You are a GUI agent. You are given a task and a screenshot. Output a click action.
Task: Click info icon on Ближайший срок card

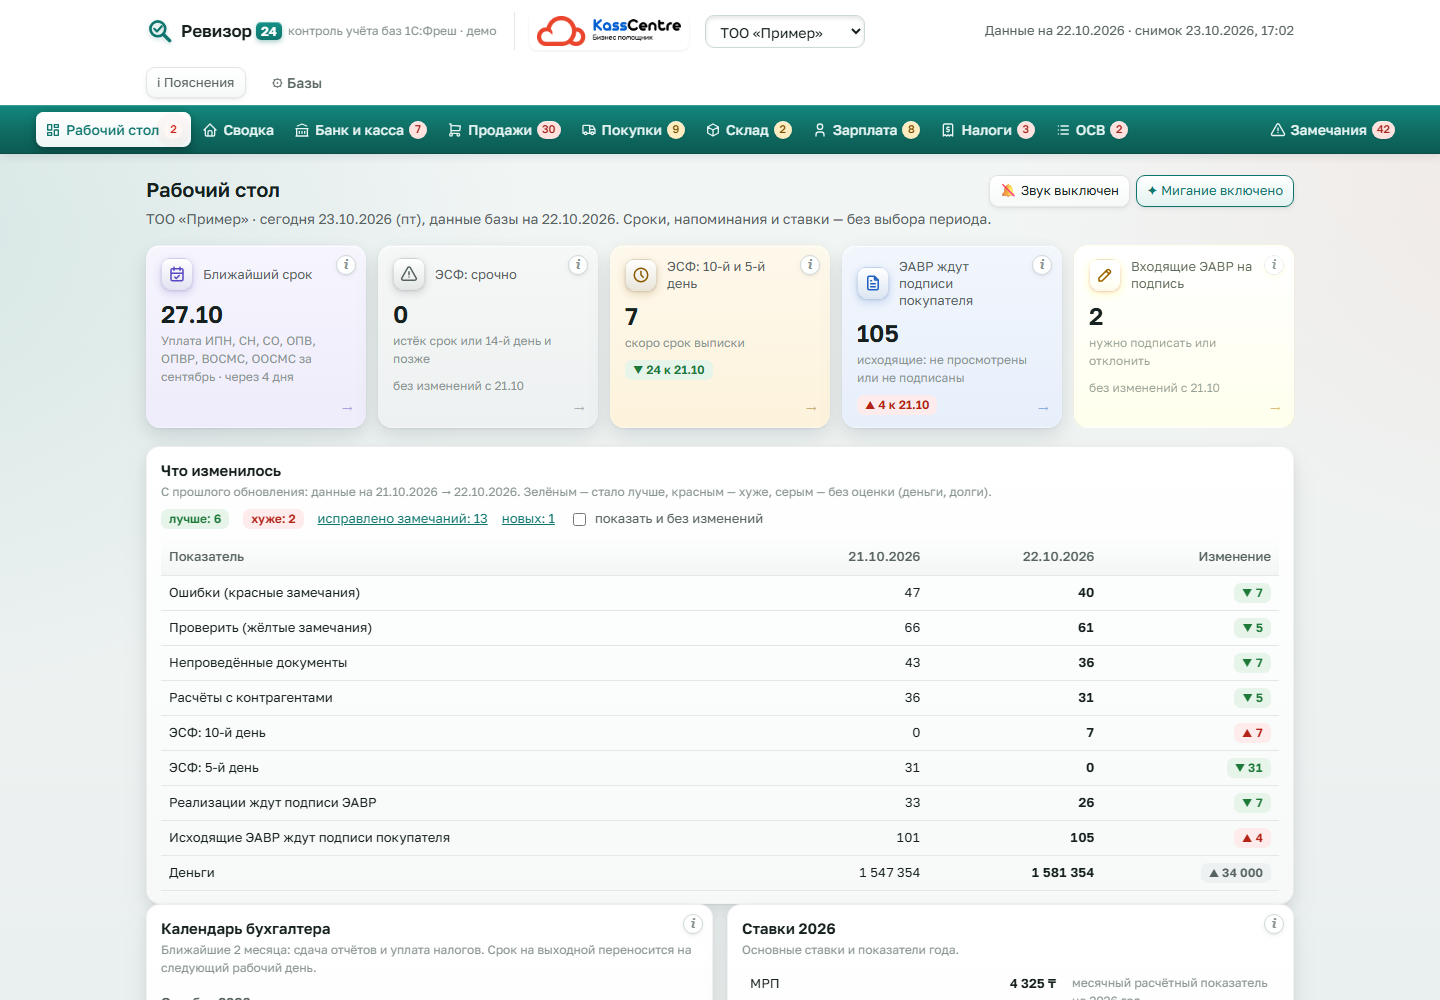coord(346,265)
